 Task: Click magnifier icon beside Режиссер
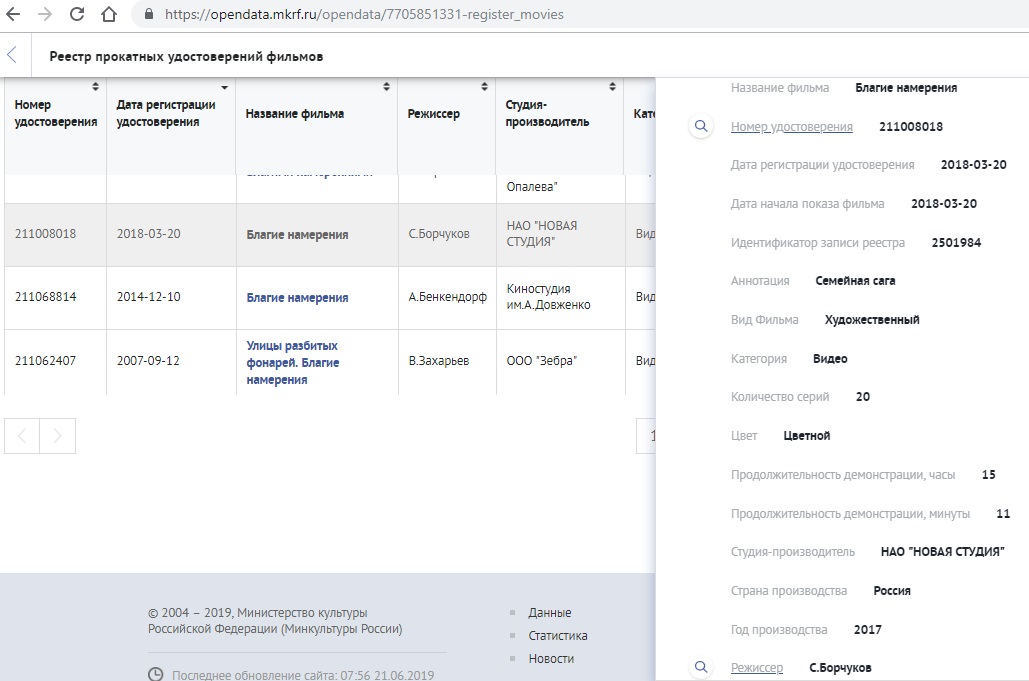[x=701, y=667]
